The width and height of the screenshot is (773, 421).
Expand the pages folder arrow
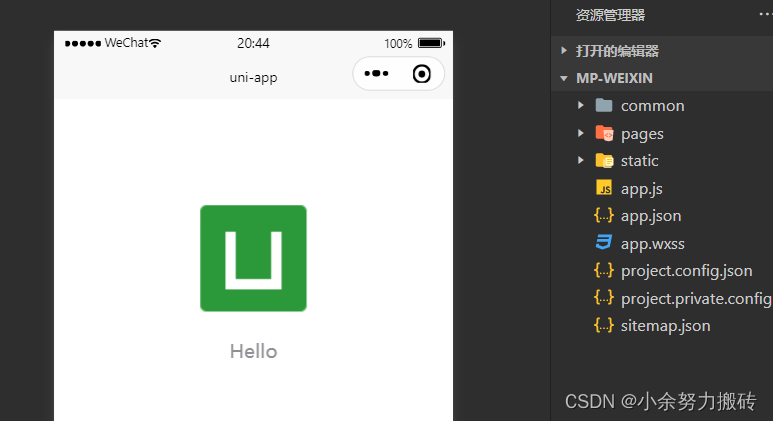pyautogui.click(x=581, y=133)
